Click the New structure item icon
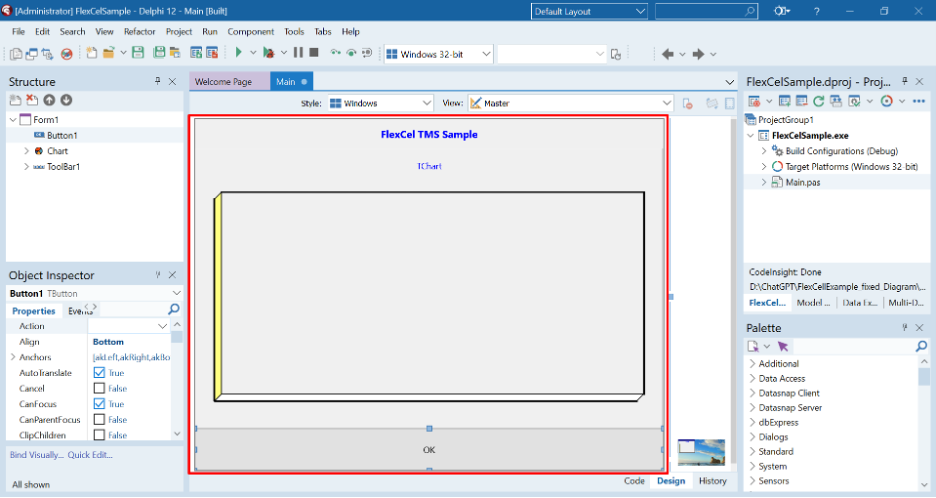The height and width of the screenshot is (498, 936). (15, 100)
